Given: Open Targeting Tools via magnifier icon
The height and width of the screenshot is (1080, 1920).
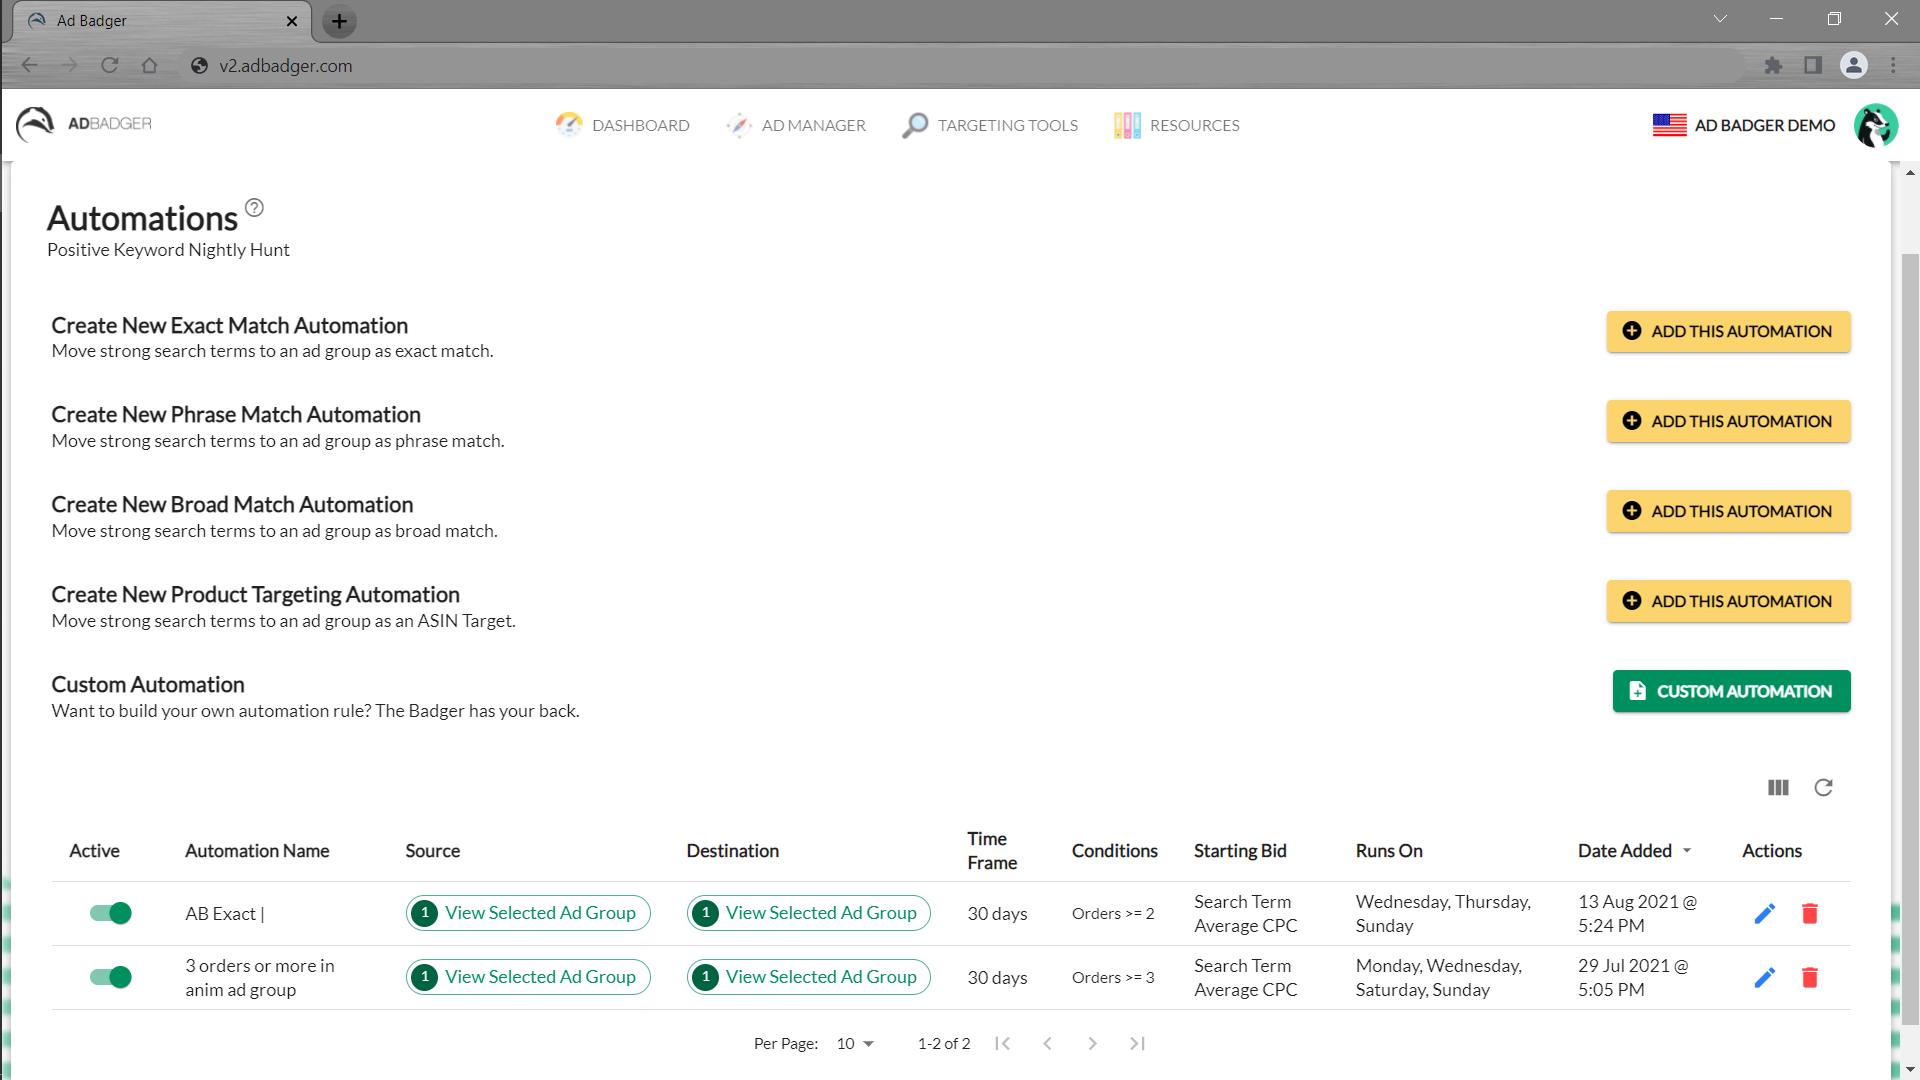Looking at the screenshot, I should (914, 125).
